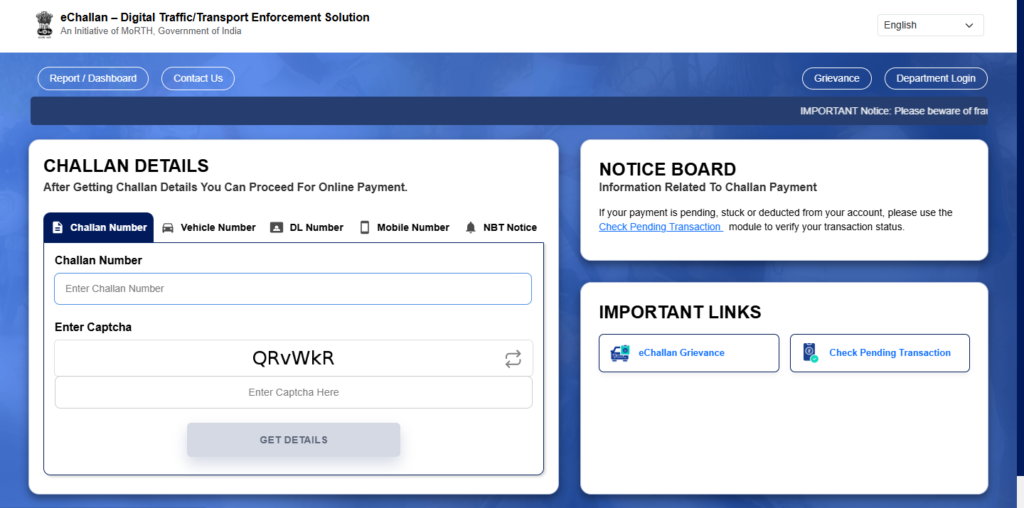The image size is (1024, 508).
Task: Click the CHALLAN DETAILS heading
Action: (x=126, y=165)
